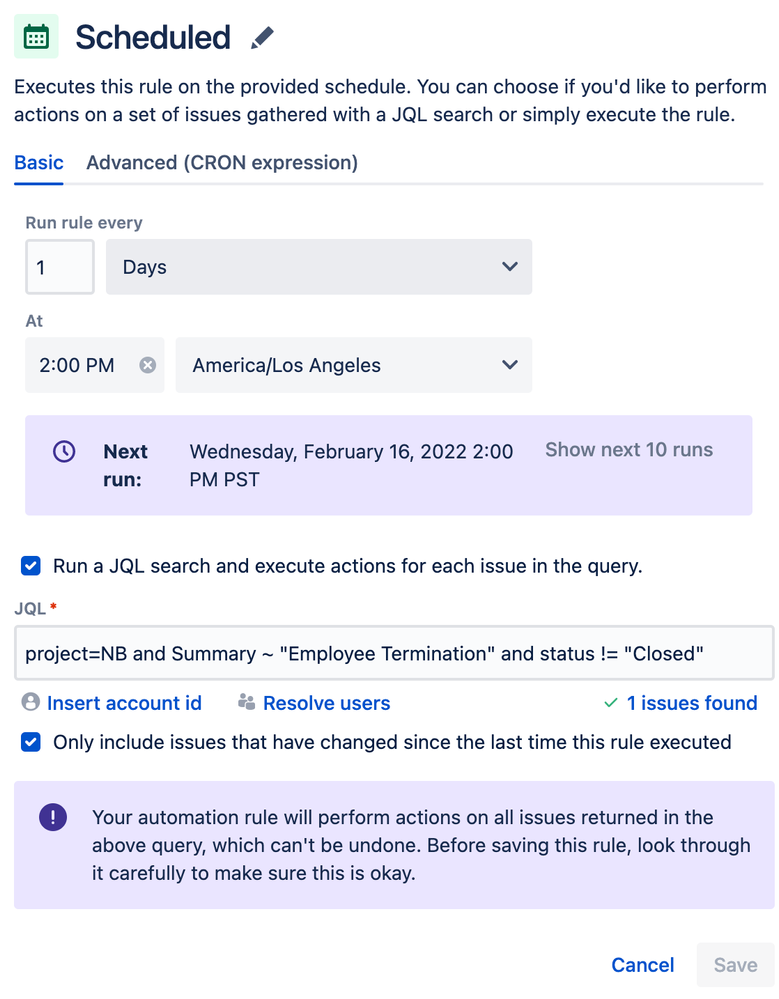Click the green Scheduled calendar icon
This screenshot has height=999, width=779.
[x=37, y=38]
